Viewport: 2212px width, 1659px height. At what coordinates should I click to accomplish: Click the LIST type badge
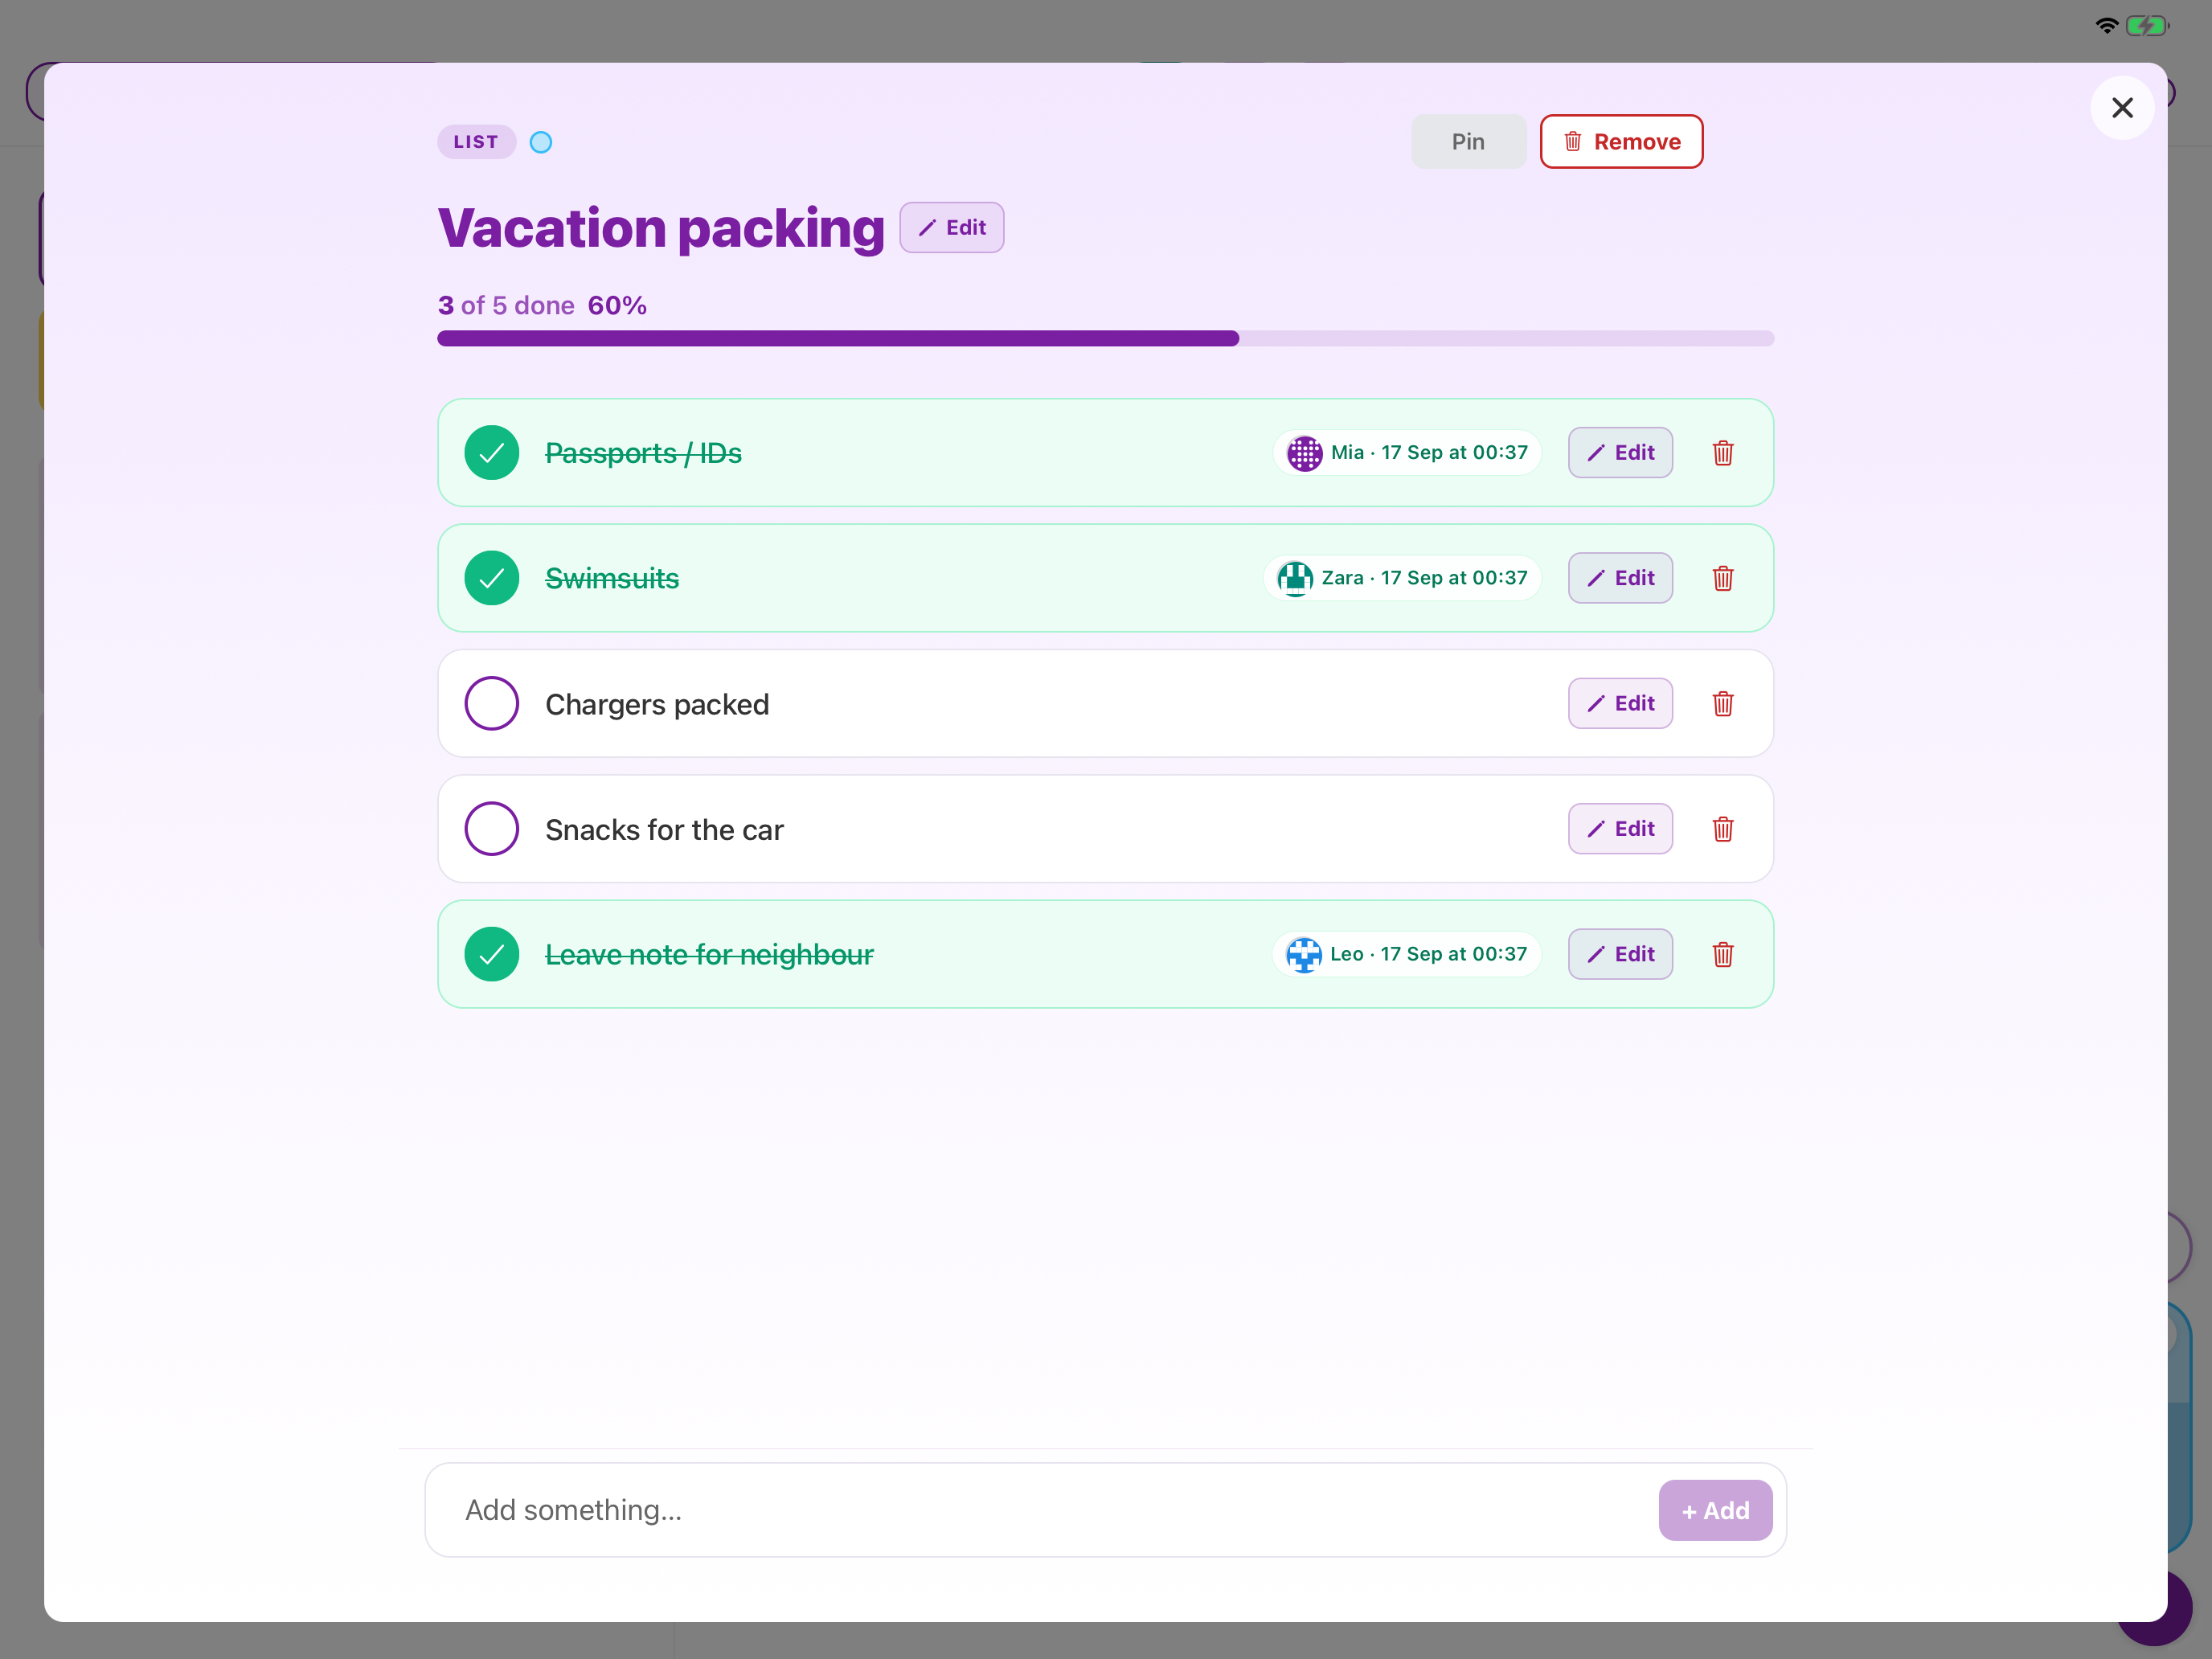[476, 142]
